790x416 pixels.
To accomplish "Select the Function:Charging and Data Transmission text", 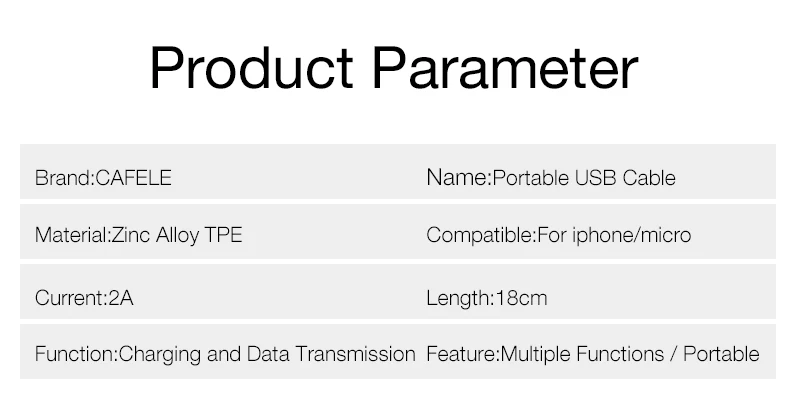I will coord(225,354).
